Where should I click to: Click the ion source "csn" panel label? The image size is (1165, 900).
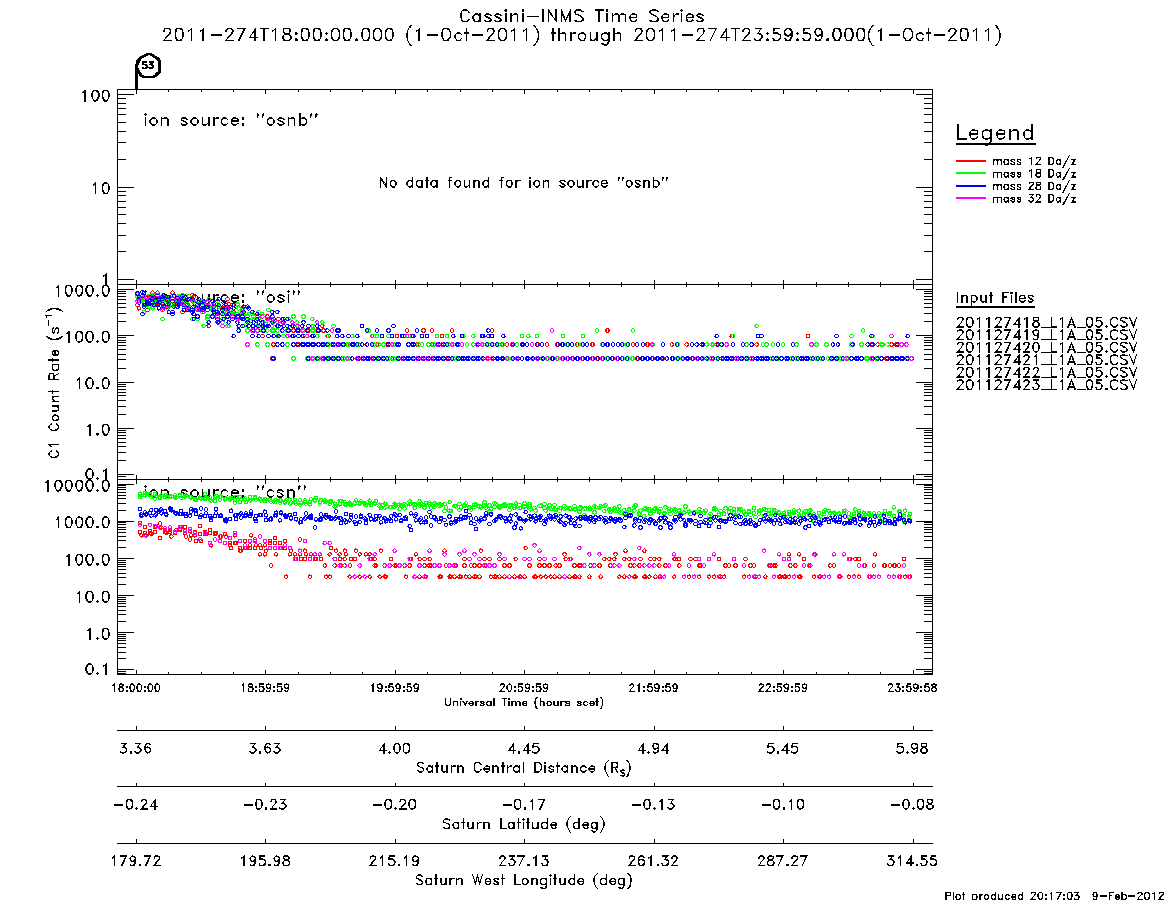pos(224,493)
